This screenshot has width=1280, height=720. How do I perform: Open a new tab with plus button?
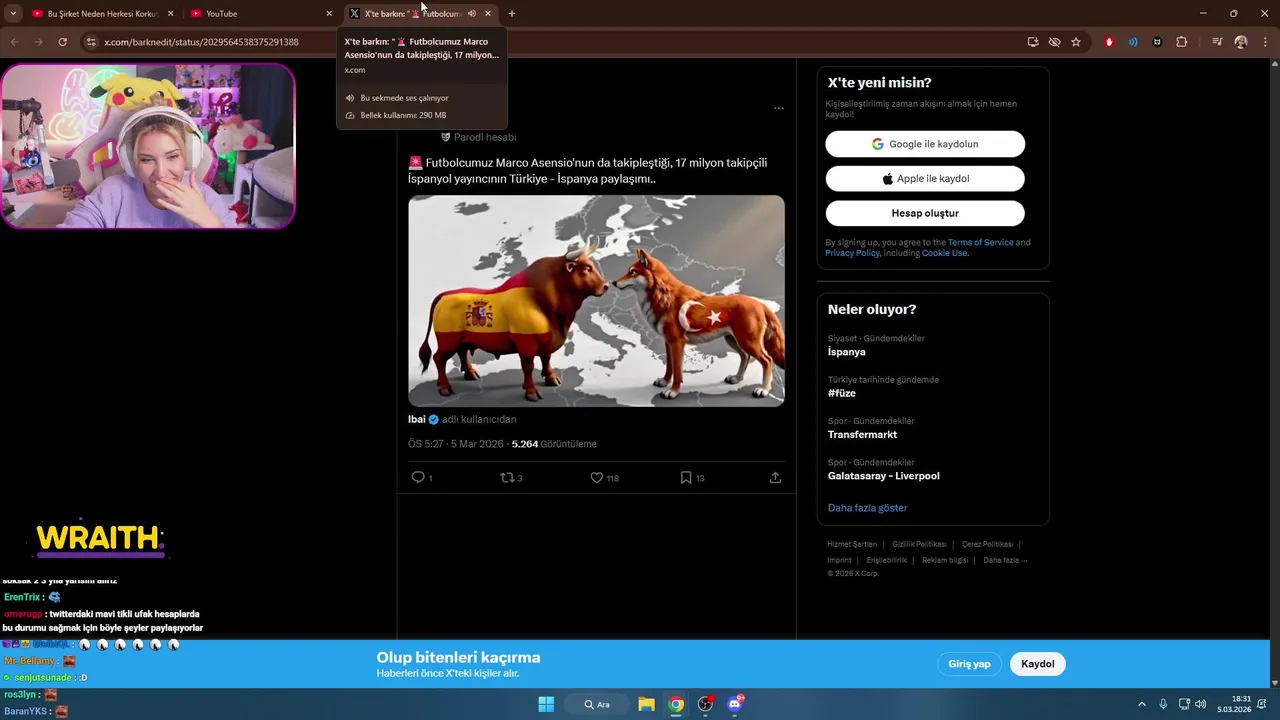point(512,14)
